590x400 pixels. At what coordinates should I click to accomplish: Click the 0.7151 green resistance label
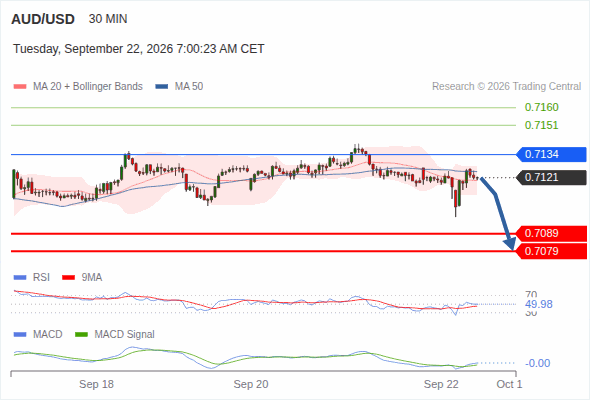point(541,125)
